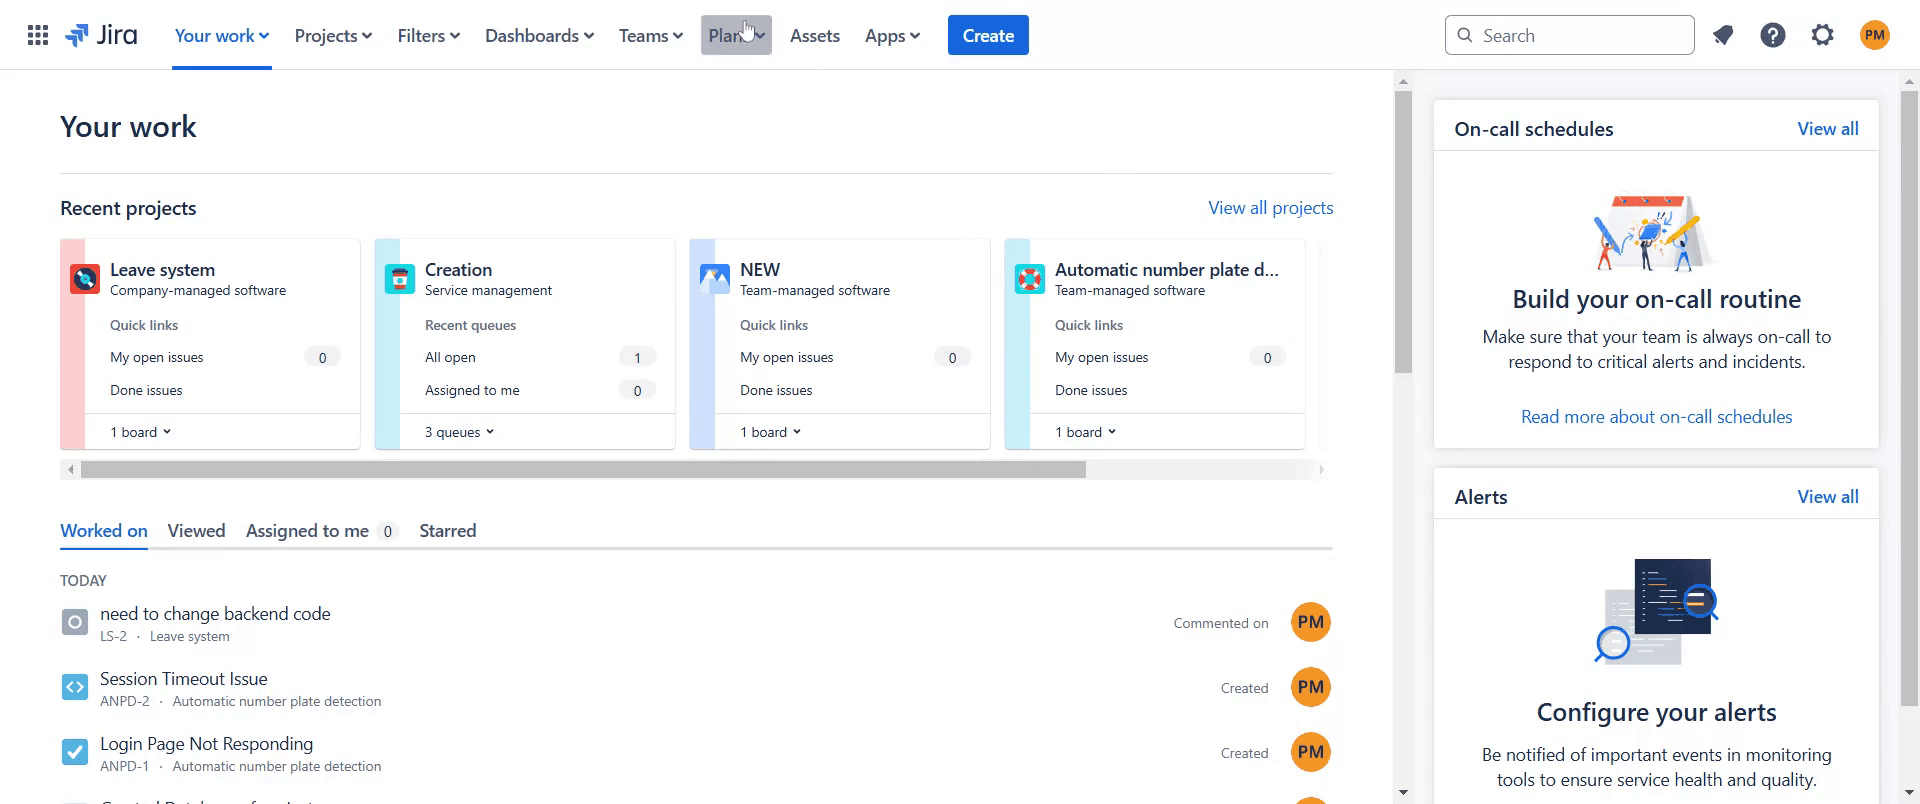
Task: Click View all in Alerts panel
Action: click(x=1828, y=497)
